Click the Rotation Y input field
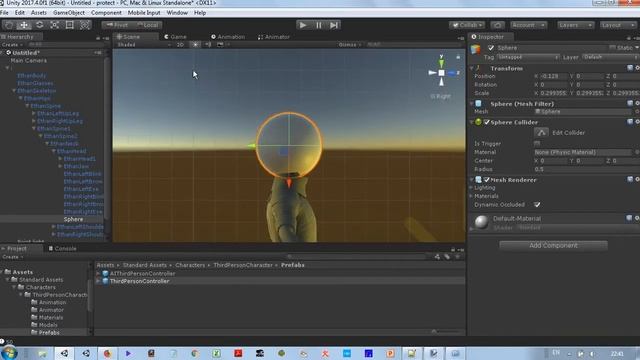Screen dimensions: 640x360 (x=589, y=85)
